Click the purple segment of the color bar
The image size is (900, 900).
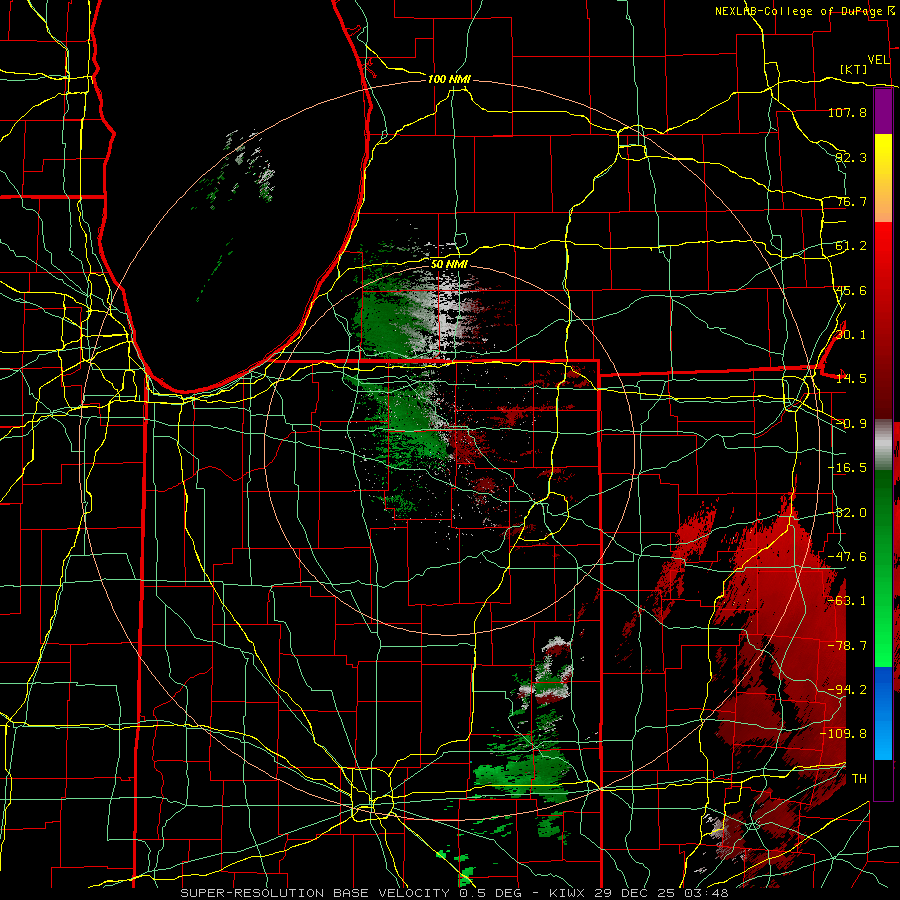tap(883, 111)
